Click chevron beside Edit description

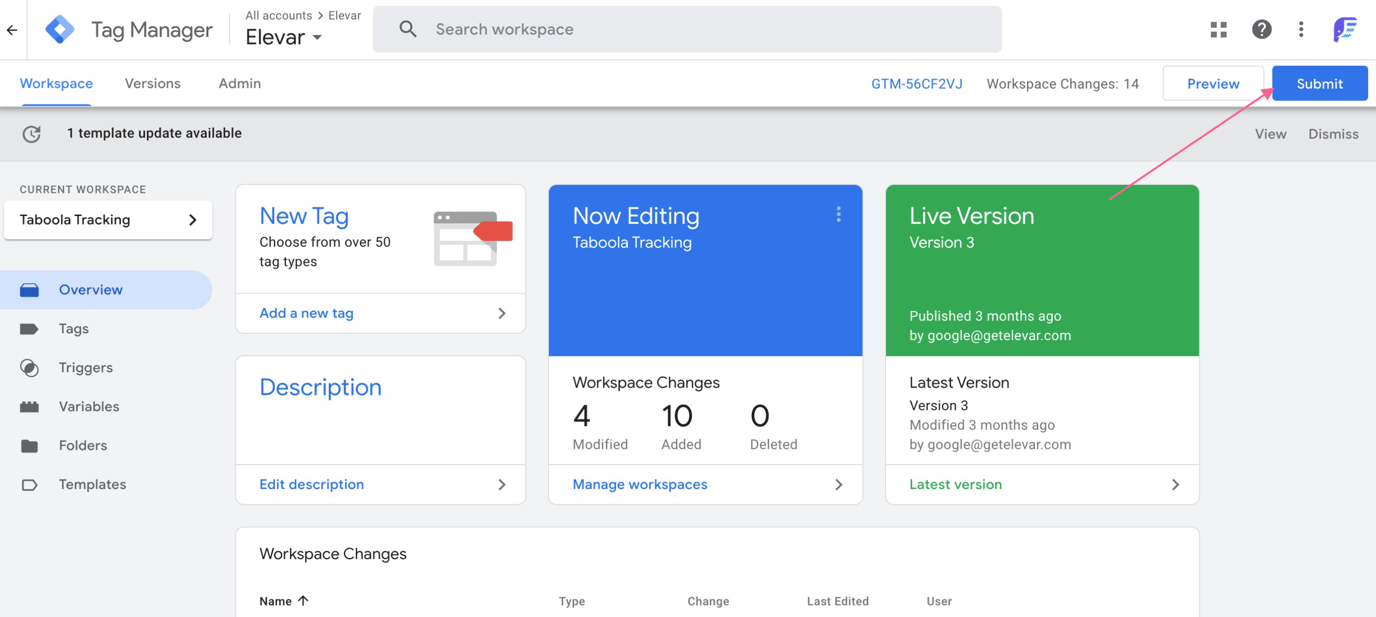click(502, 484)
